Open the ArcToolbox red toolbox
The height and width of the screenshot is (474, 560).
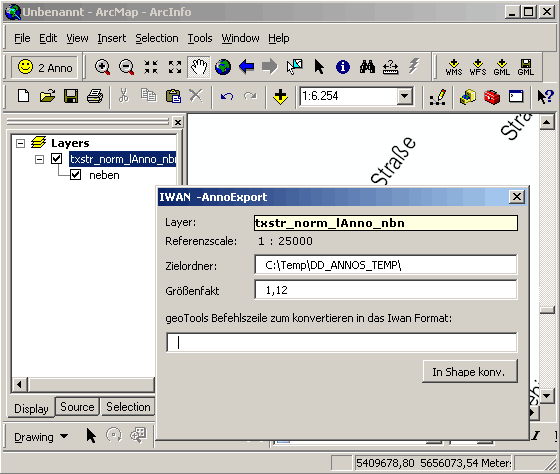tap(492, 96)
